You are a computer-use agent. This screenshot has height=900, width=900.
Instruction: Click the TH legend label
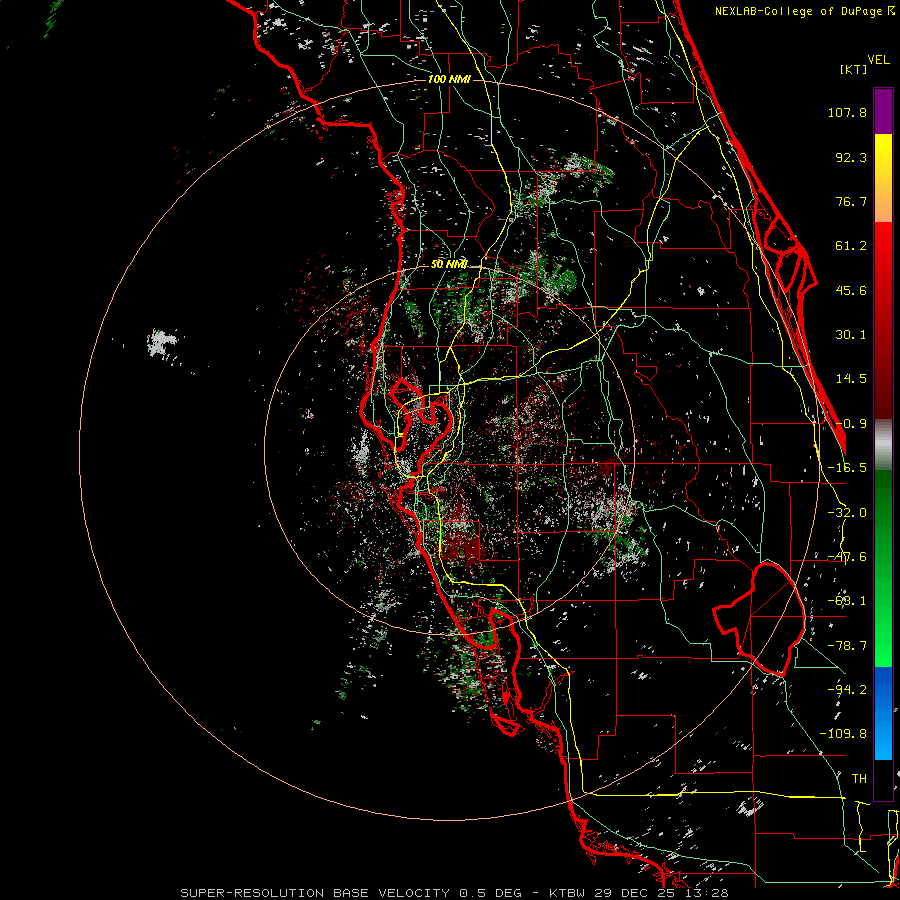click(x=859, y=779)
